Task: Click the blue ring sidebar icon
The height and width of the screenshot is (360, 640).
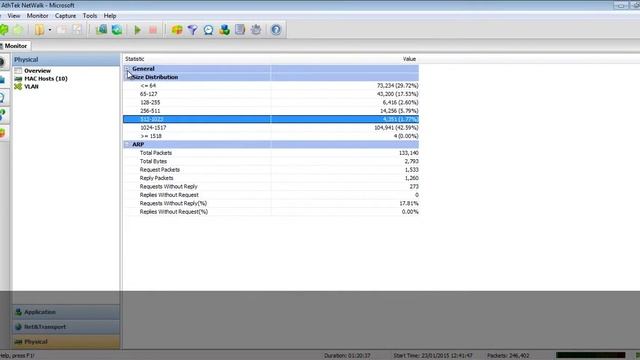Action: click(2, 98)
